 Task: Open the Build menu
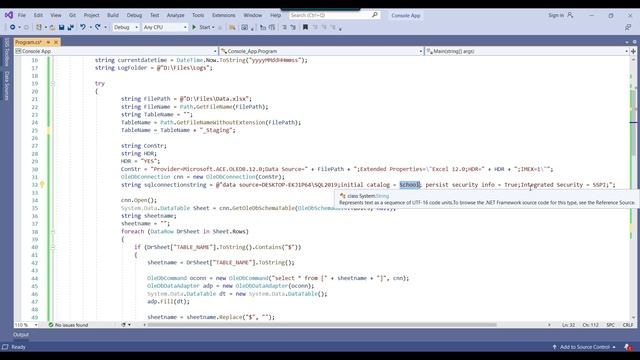click(113, 15)
